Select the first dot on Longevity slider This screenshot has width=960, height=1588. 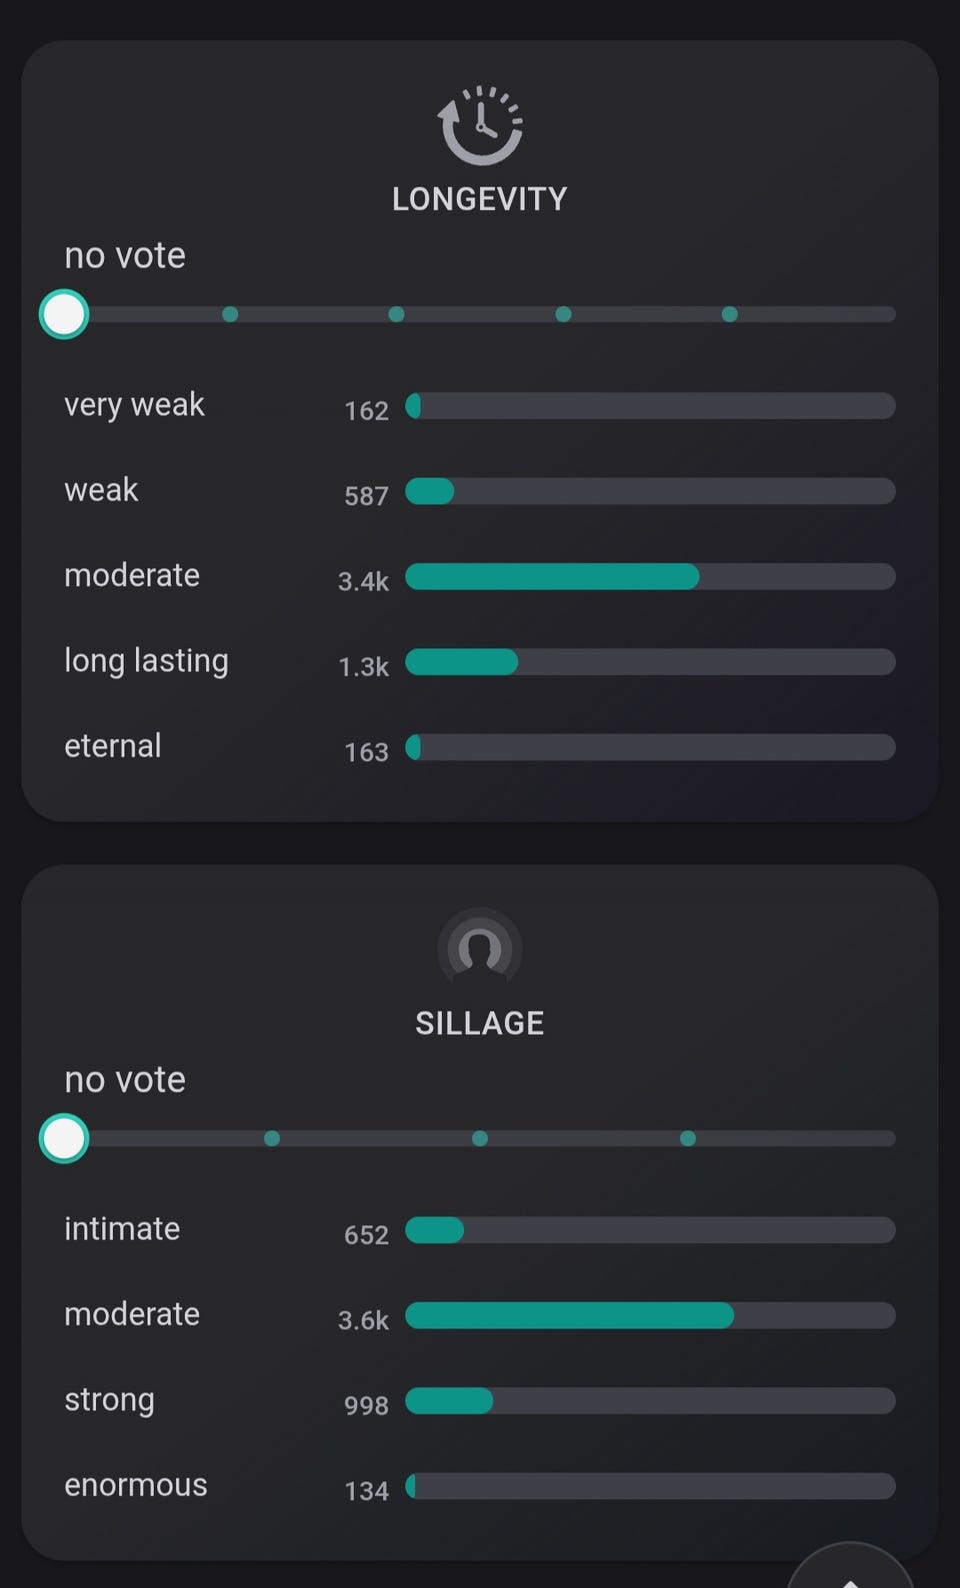[230, 314]
